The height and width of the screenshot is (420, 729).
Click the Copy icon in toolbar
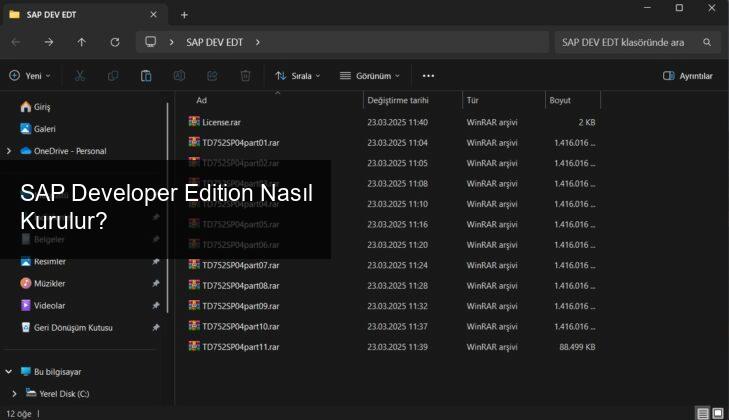point(113,75)
